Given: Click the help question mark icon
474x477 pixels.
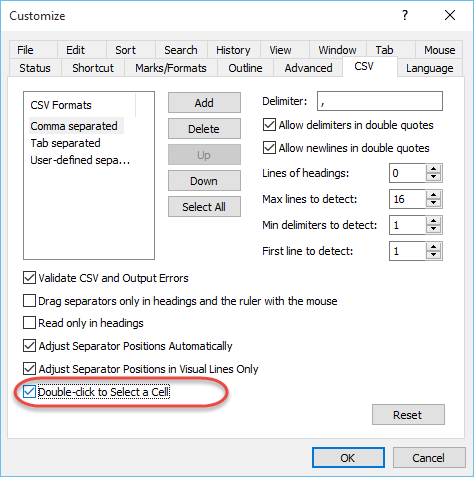Looking at the screenshot, I should tap(405, 15).
